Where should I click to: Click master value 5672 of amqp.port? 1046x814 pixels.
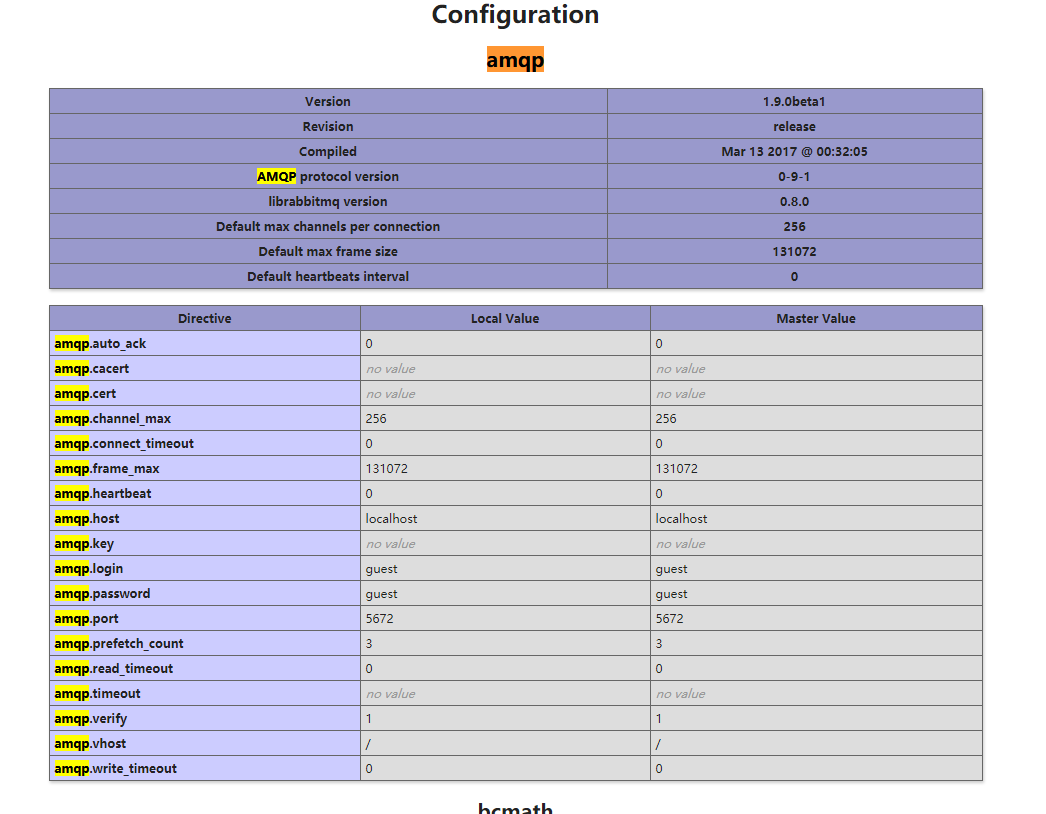pyautogui.click(x=670, y=619)
